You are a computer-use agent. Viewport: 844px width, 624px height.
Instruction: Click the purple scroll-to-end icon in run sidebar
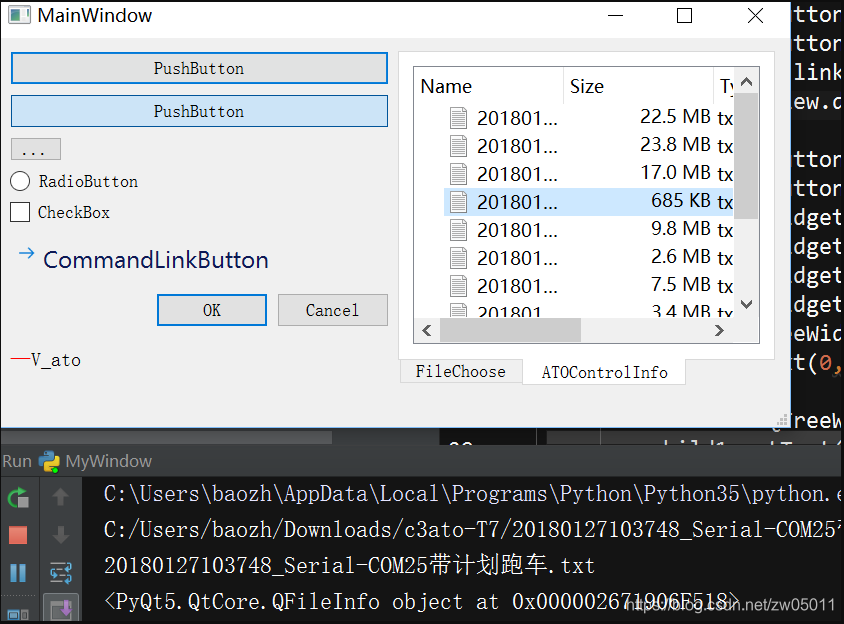point(62,608)
